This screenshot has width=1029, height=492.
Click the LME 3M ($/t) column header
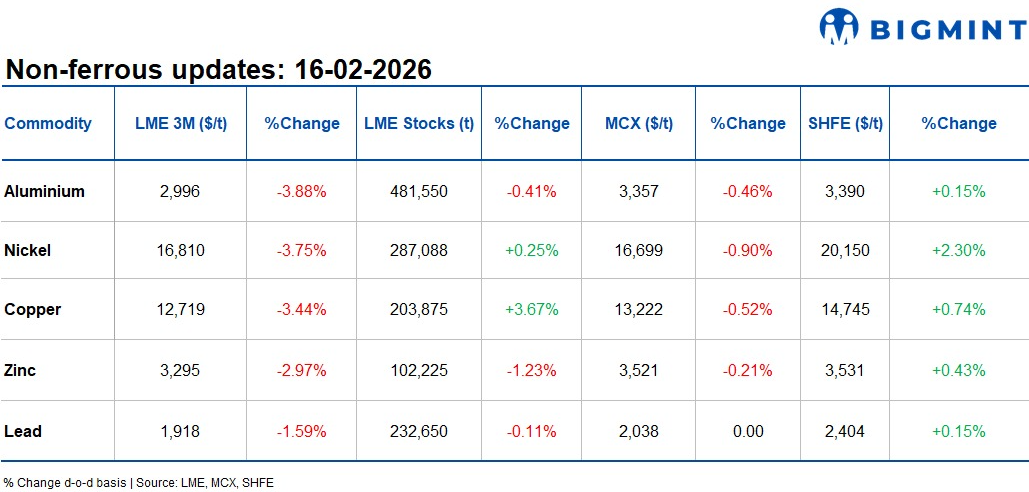pos(181,124)
